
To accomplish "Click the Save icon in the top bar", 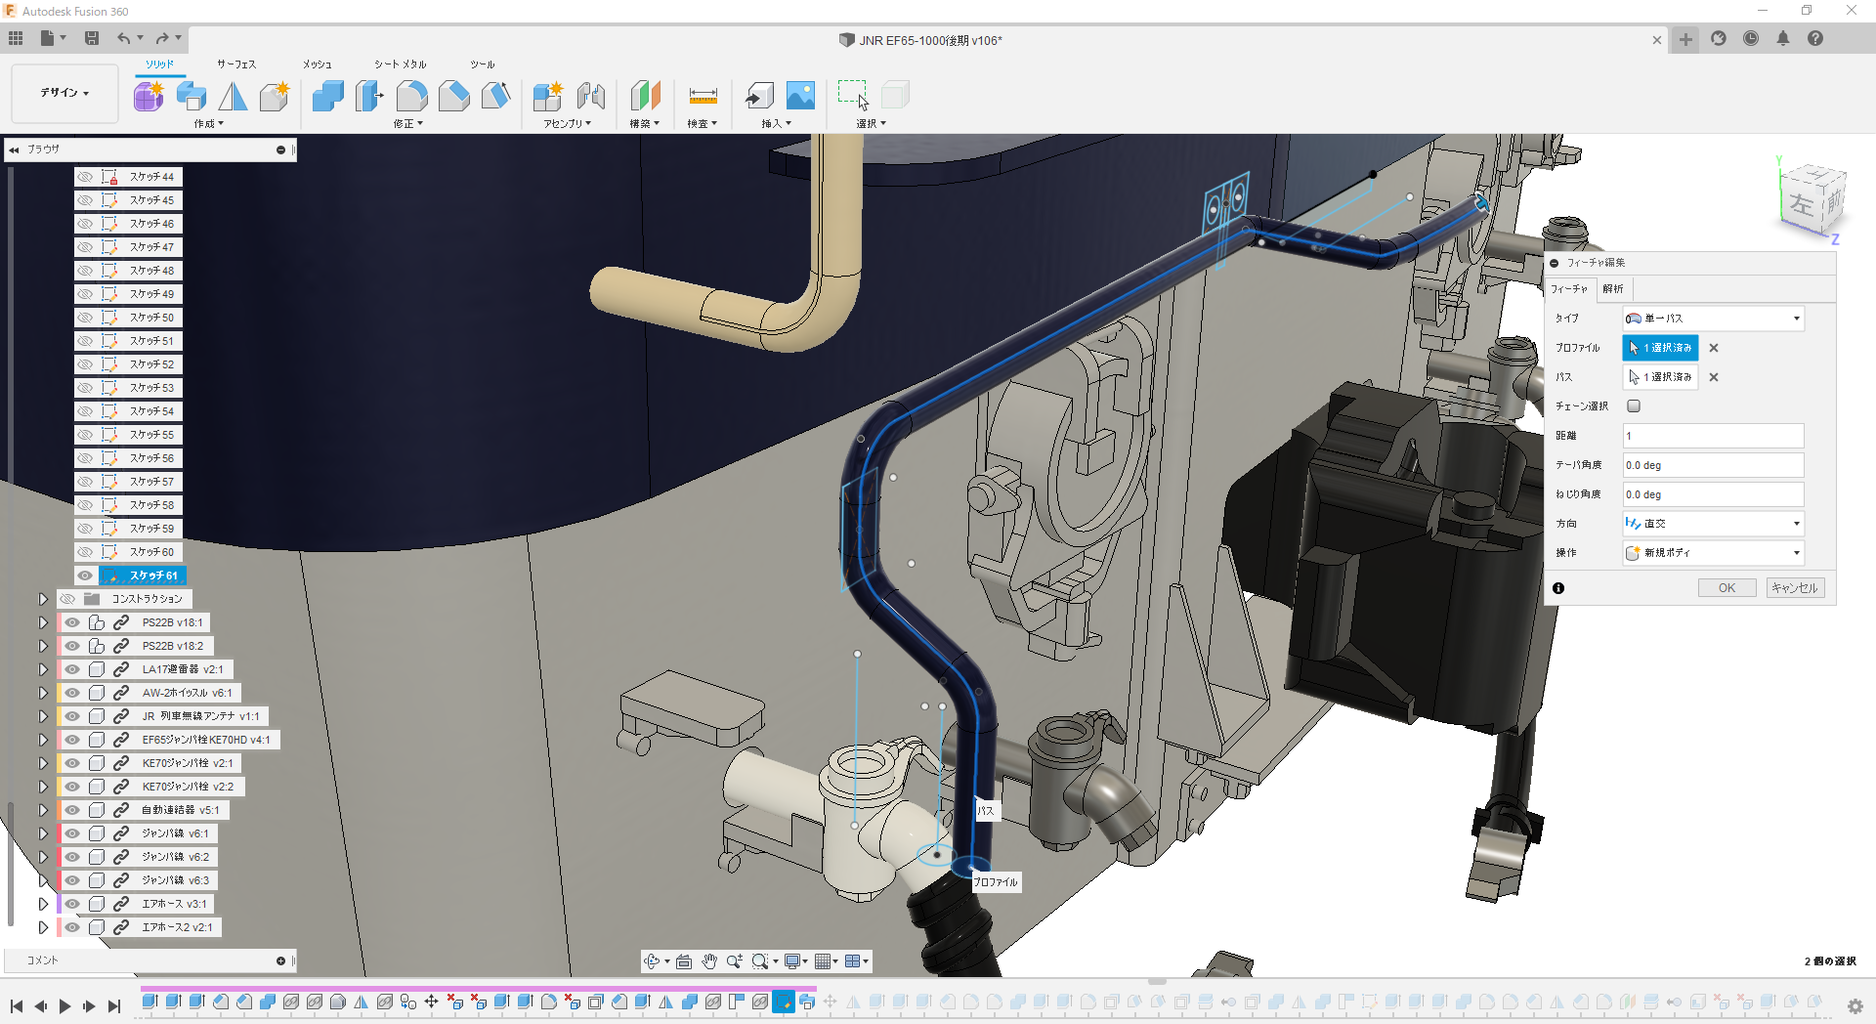I will point(92,39).
